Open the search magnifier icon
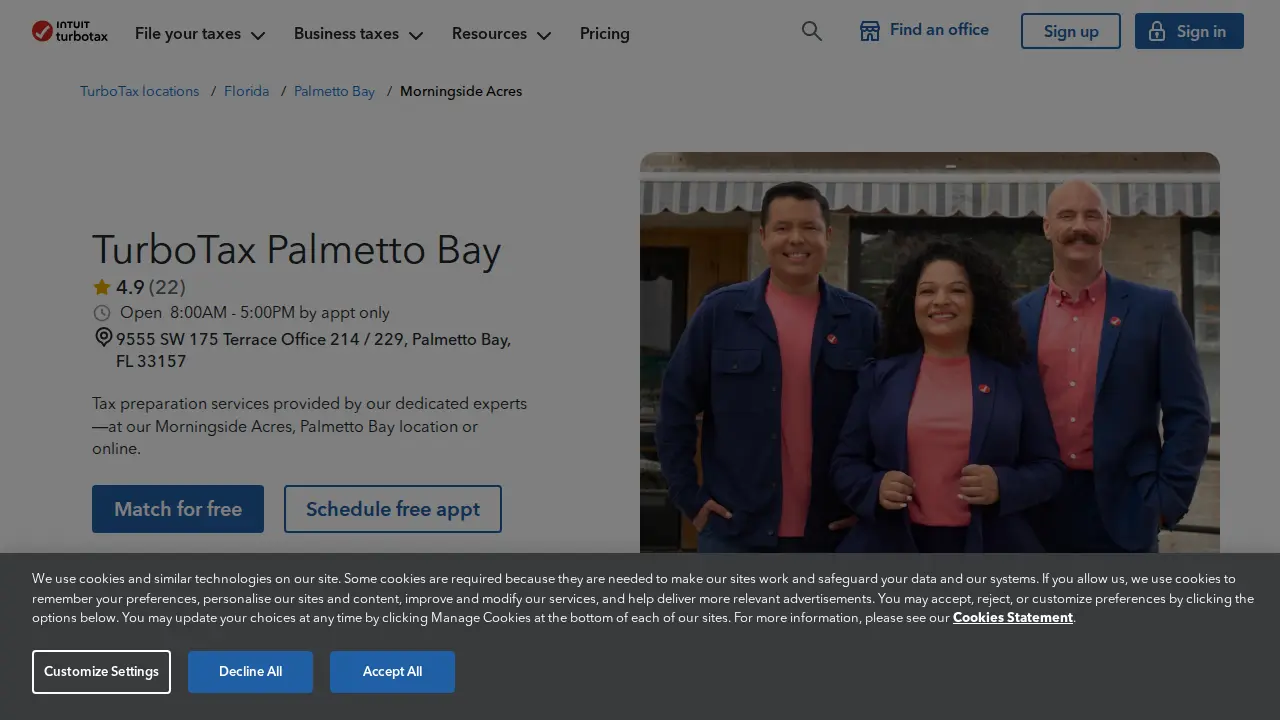 click(x=812, y=31)
